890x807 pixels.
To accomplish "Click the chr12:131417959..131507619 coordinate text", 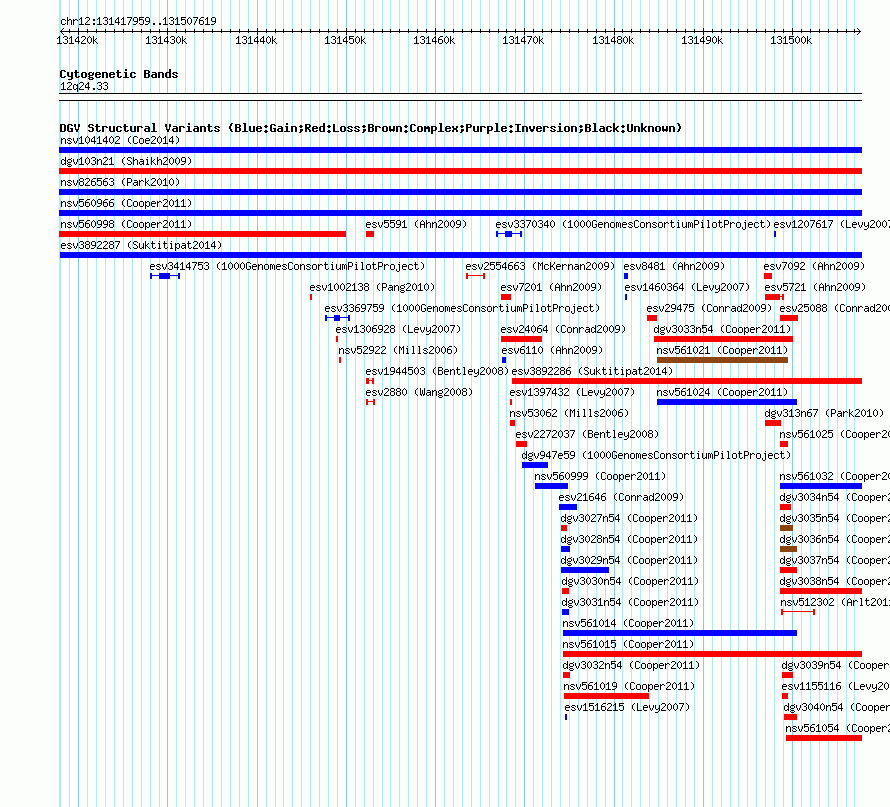I will (x=138, y=21).
